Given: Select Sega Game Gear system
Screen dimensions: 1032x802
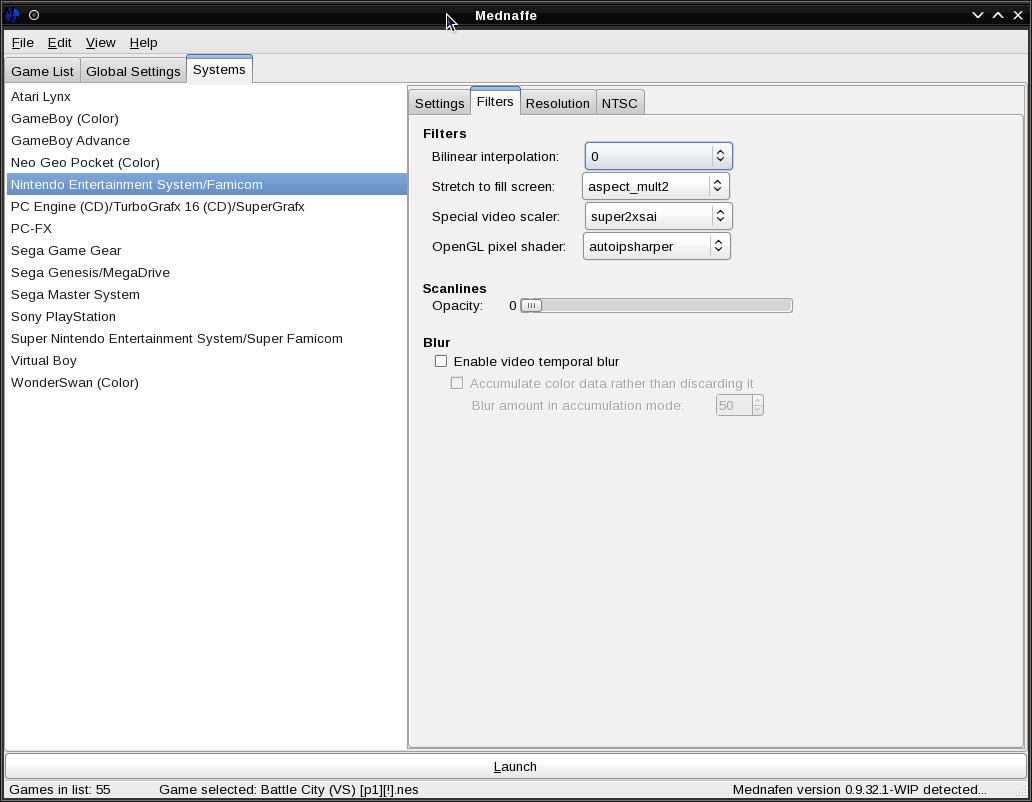Looking at the screenshot, I should tap(207, 251).
